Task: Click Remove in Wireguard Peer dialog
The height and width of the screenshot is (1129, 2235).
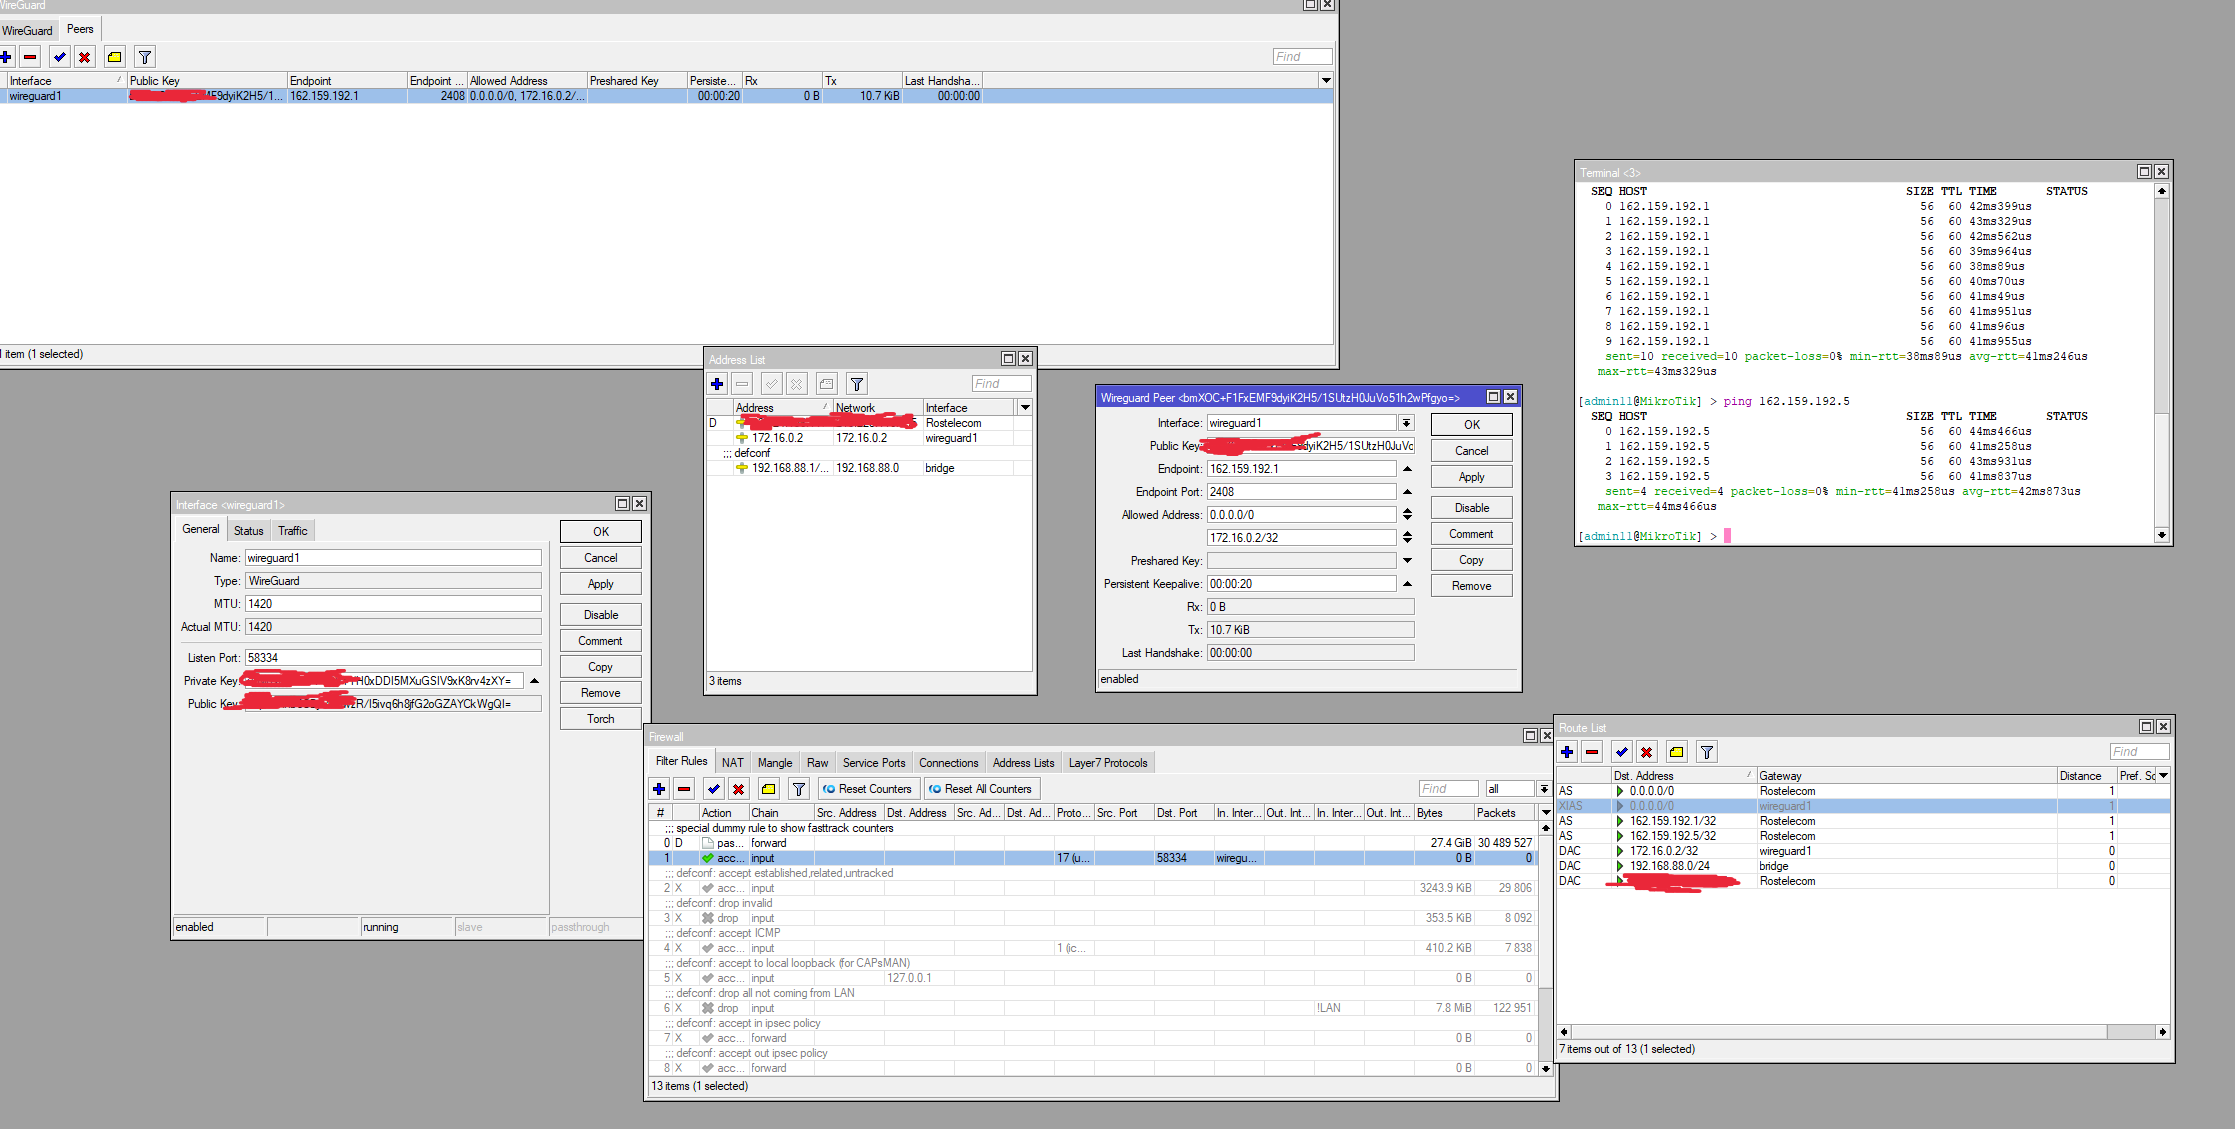Action: [1471, 586]
